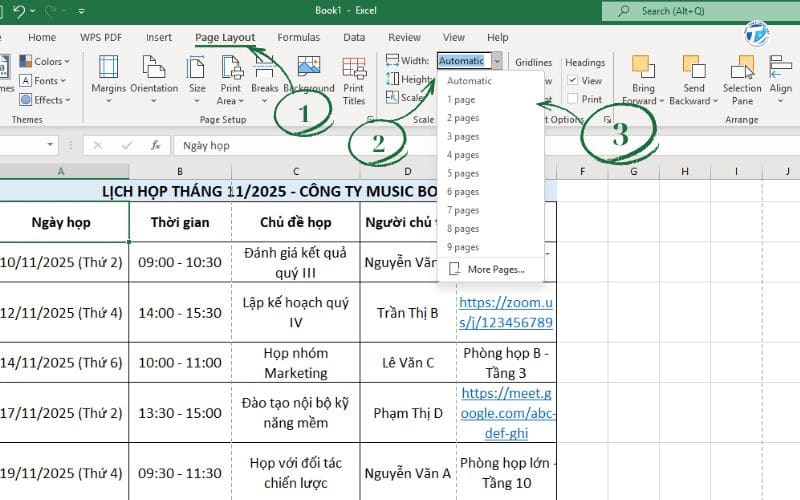Choose 7 pages width option
This screenshot has height=500, width=800.
490,210
